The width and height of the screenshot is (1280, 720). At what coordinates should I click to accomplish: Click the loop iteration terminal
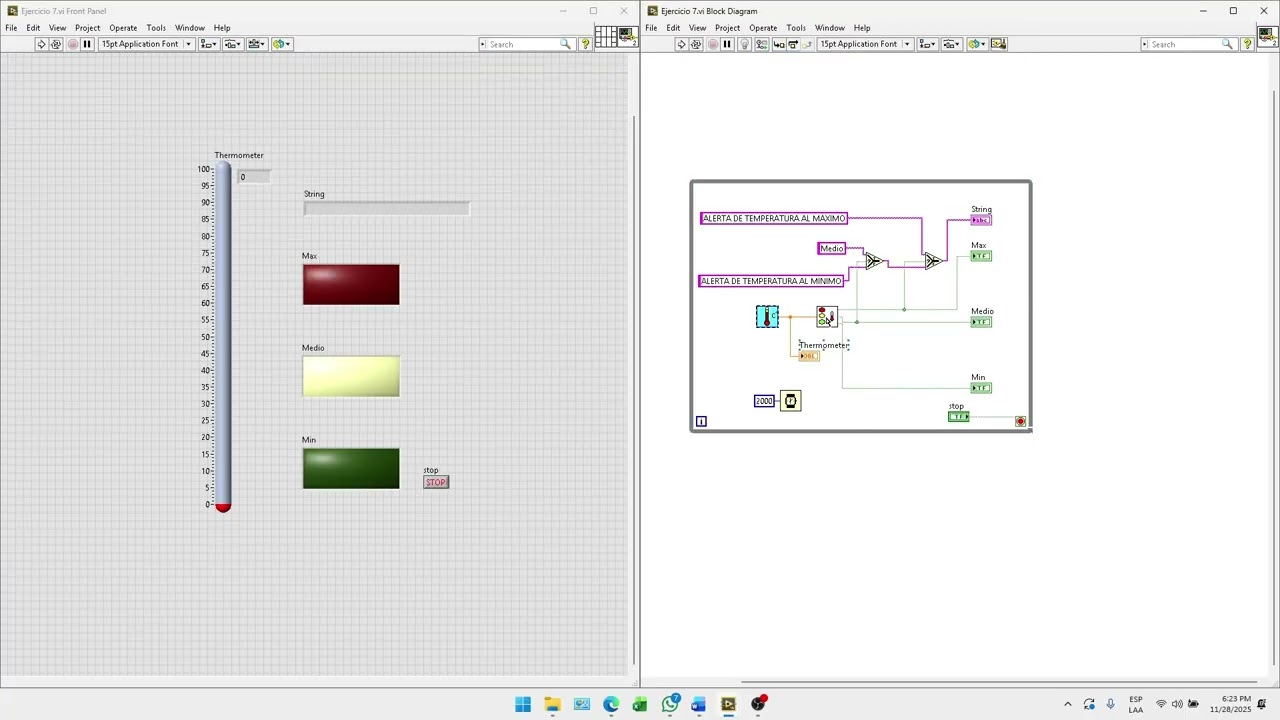(701, 421)
